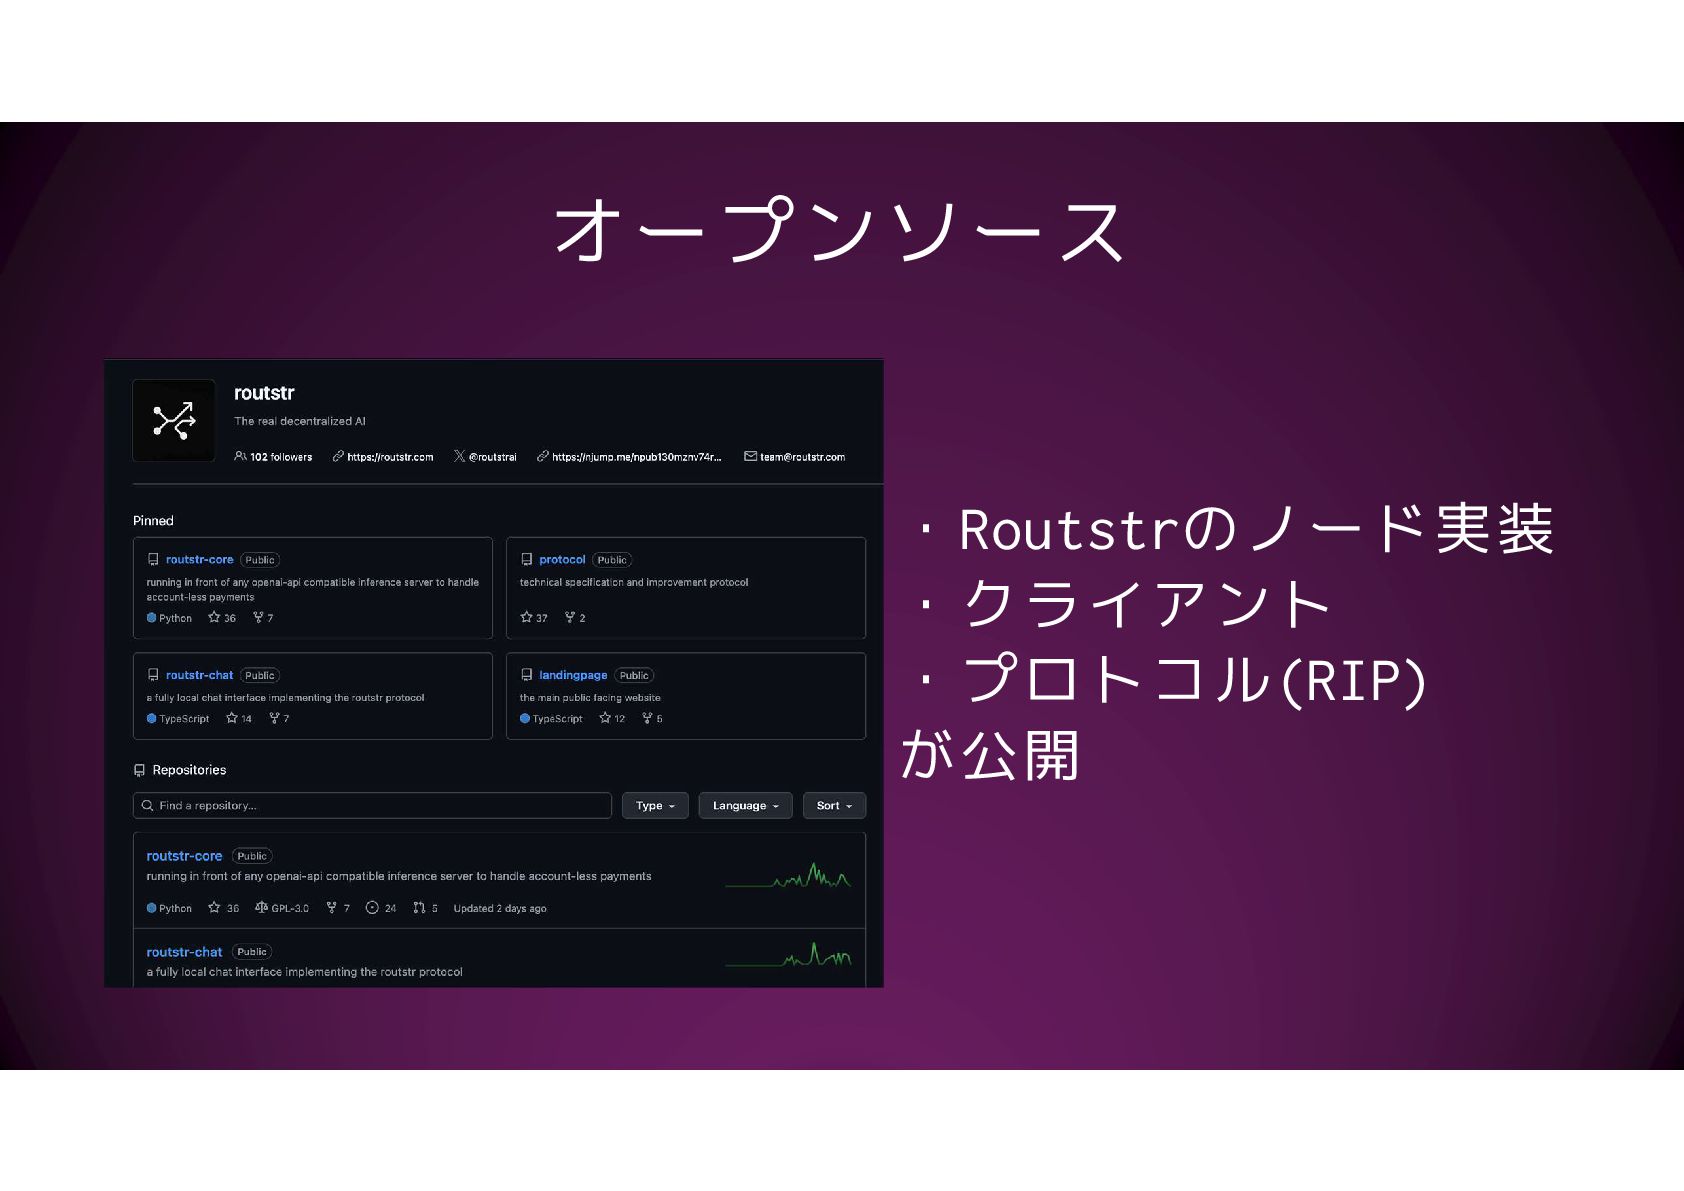
Task: Open routstr-core in the repositories list
Action: coord(184,856)
